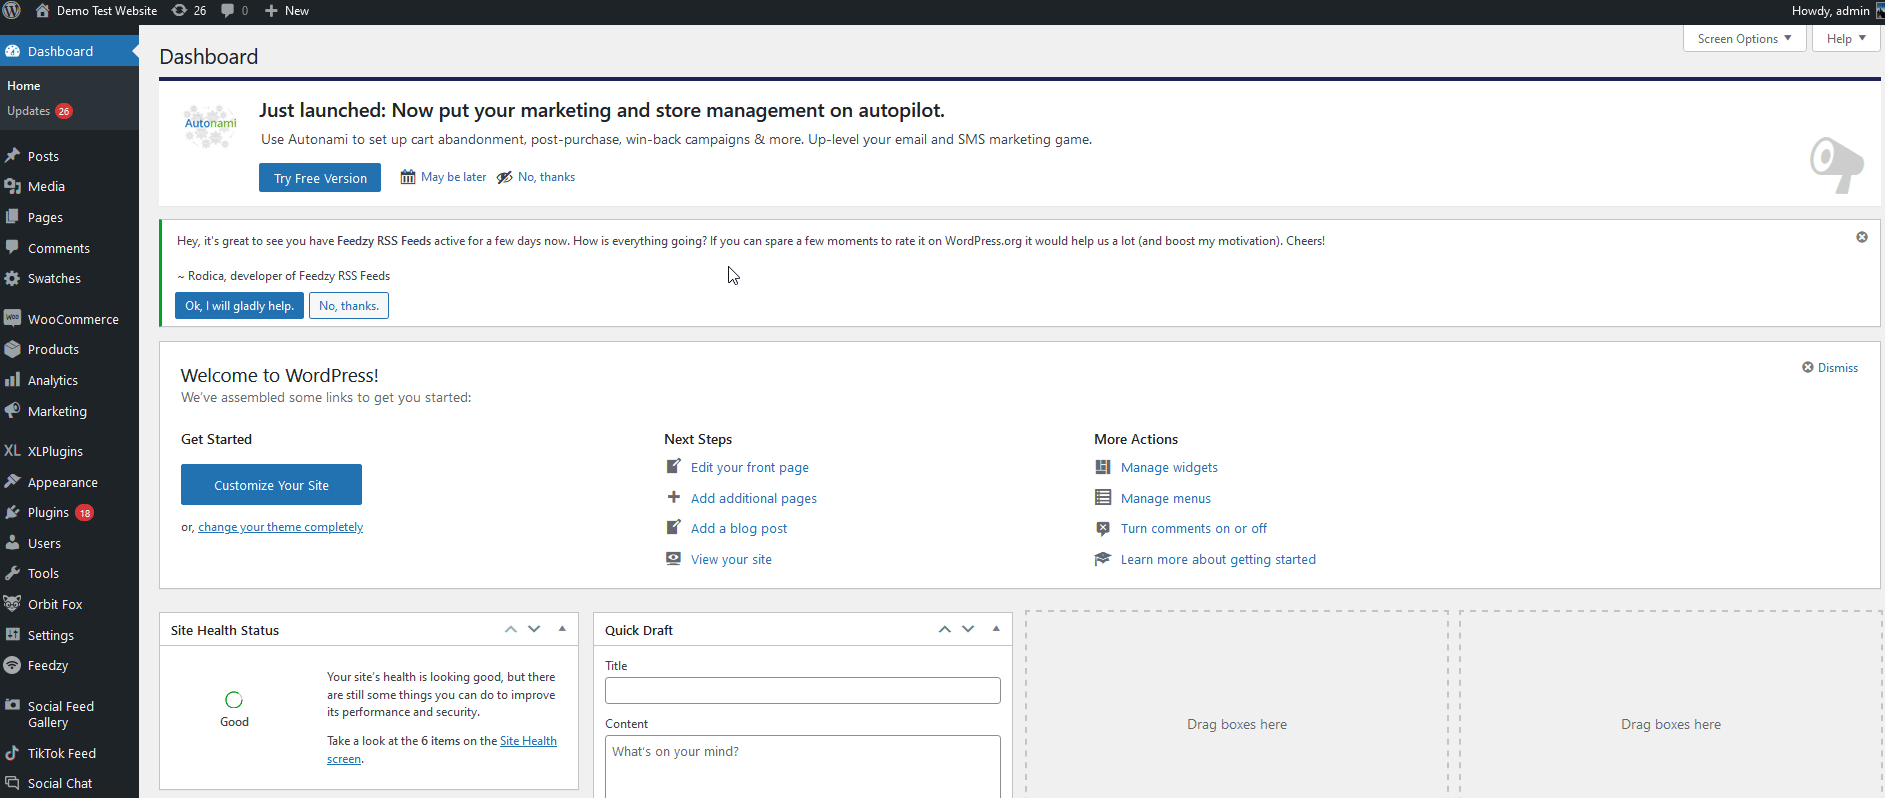This screenshot has height=798, width=1885.
Task: Dismiss the Welcome to WordPress panel
Action: (1830, 368)
